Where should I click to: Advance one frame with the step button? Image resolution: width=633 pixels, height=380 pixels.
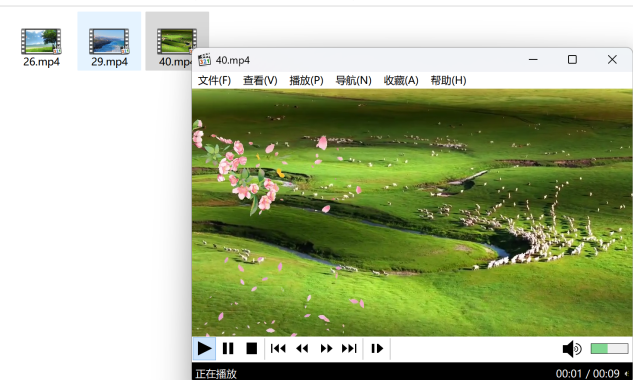(x=377, y=349)
